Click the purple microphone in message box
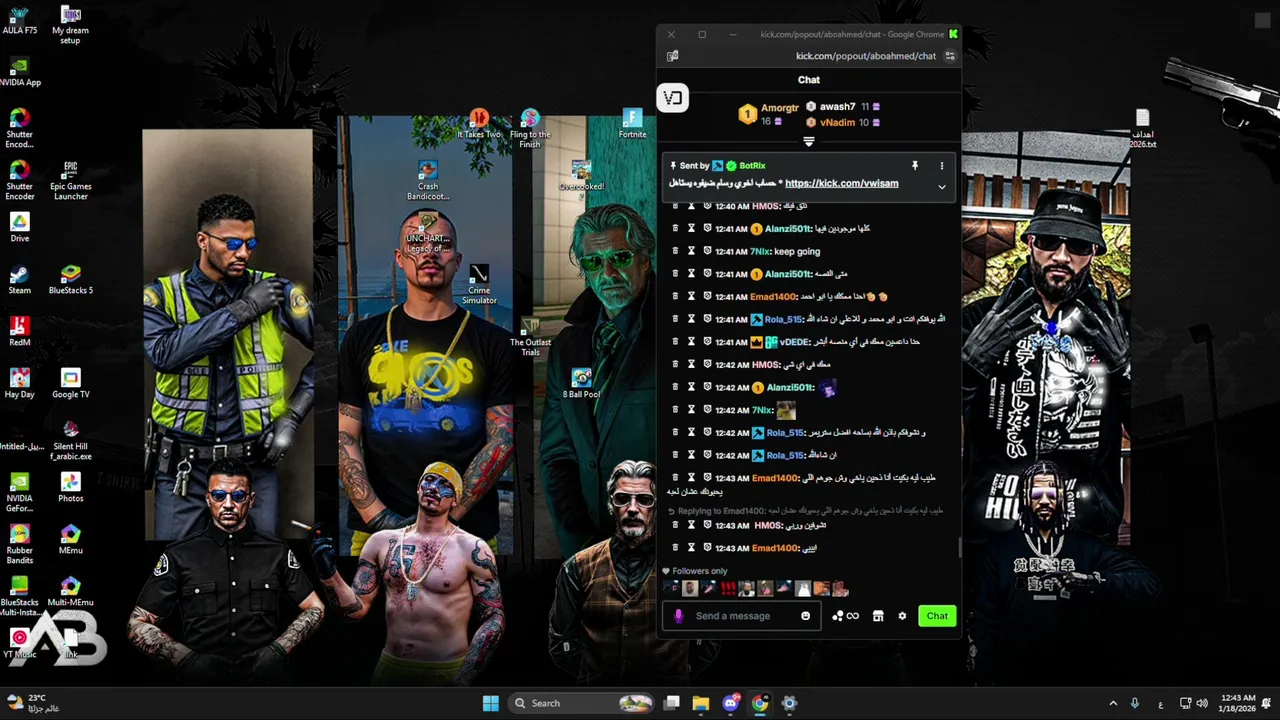The height and width of the screenshot is (720, 1280). click(678, 616)
